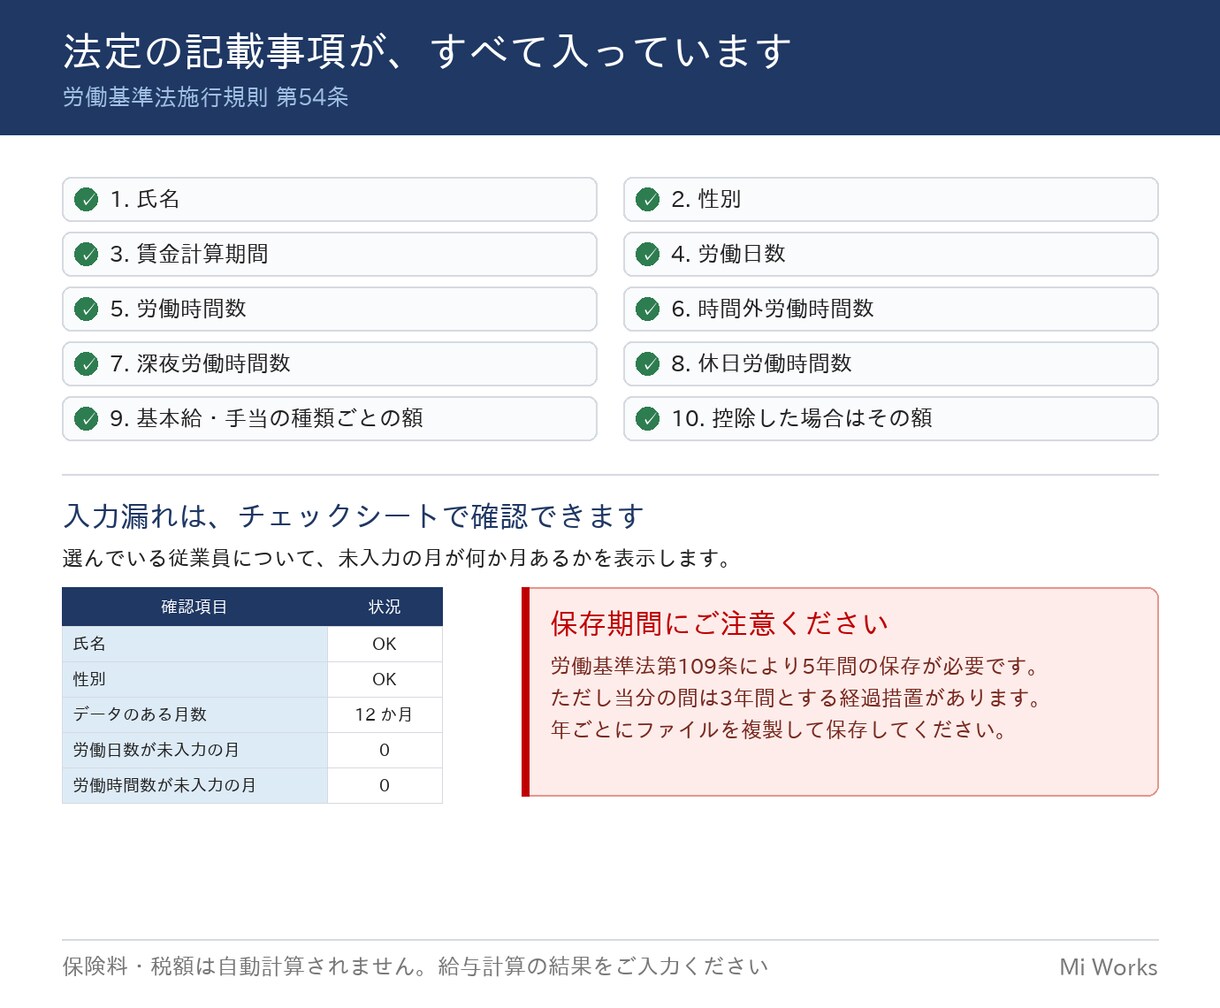Click the OK status in 氏名 row
Viewport: 1220px width, 1008px height.
click(x=385, y=644)
